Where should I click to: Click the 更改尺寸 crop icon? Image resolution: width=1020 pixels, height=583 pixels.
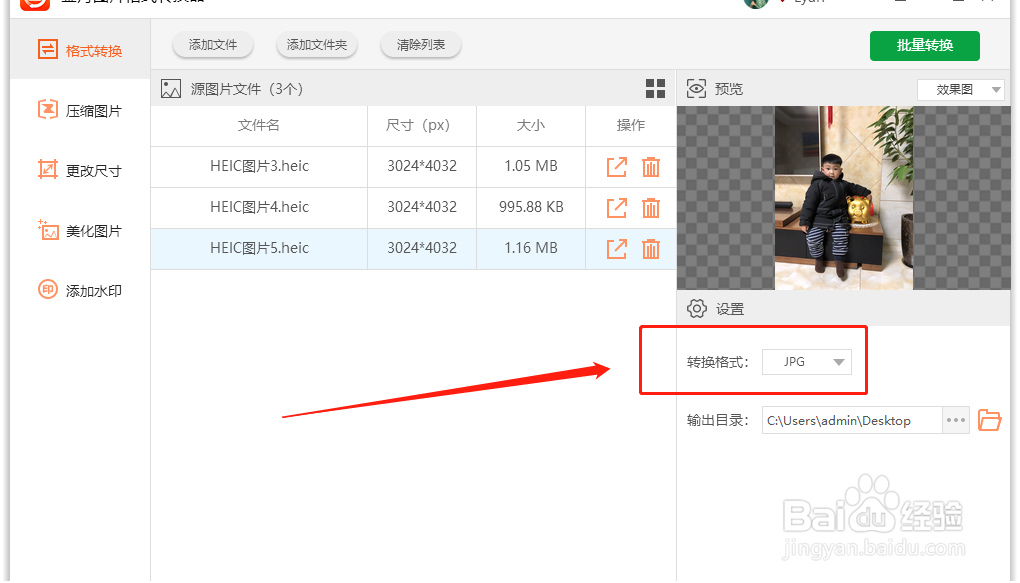pos(47,169)
